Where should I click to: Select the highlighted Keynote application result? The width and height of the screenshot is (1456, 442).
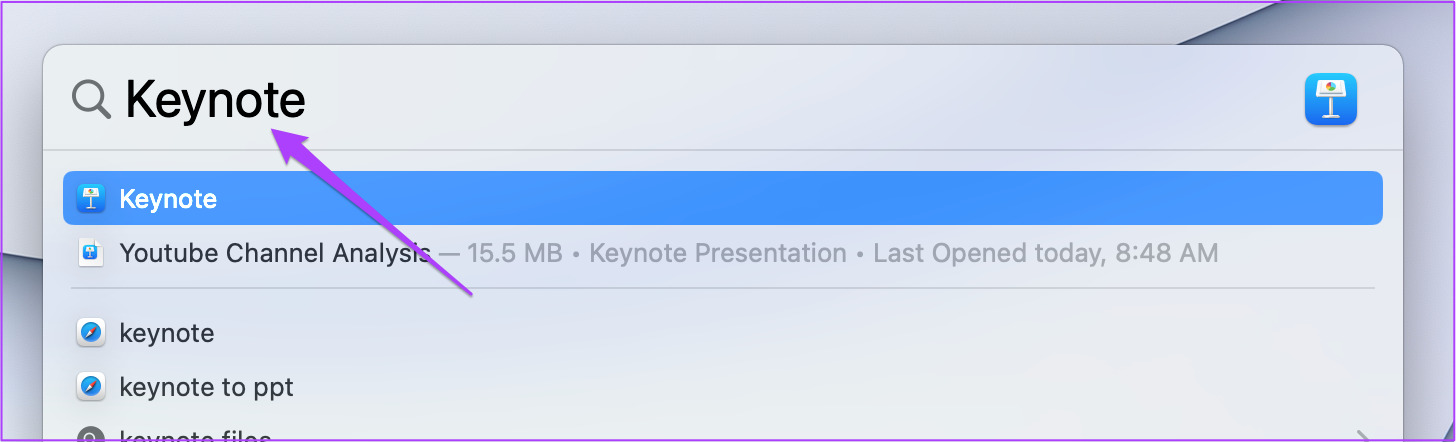723,198
